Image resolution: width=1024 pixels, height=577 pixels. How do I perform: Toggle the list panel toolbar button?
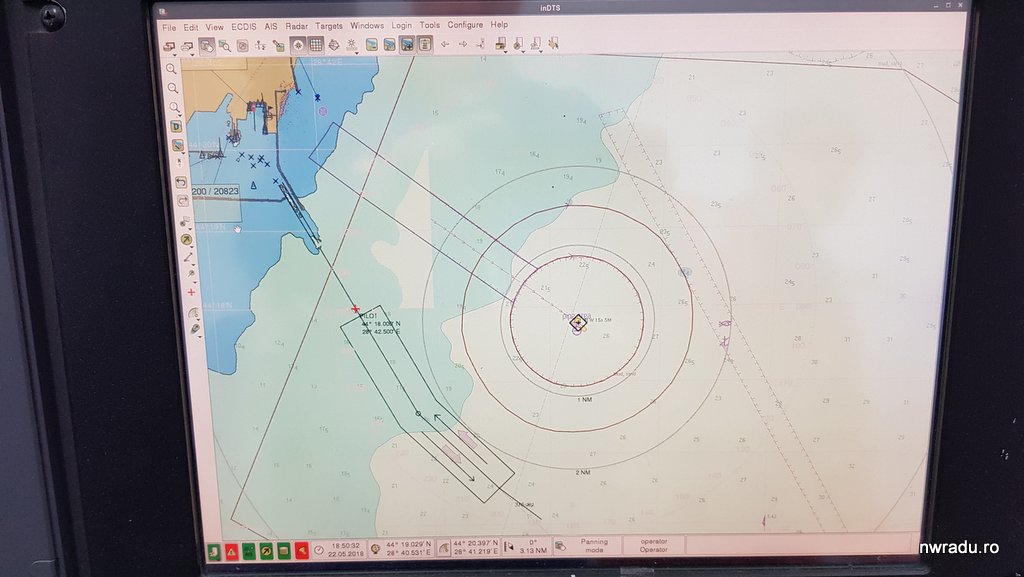[424, 44]
